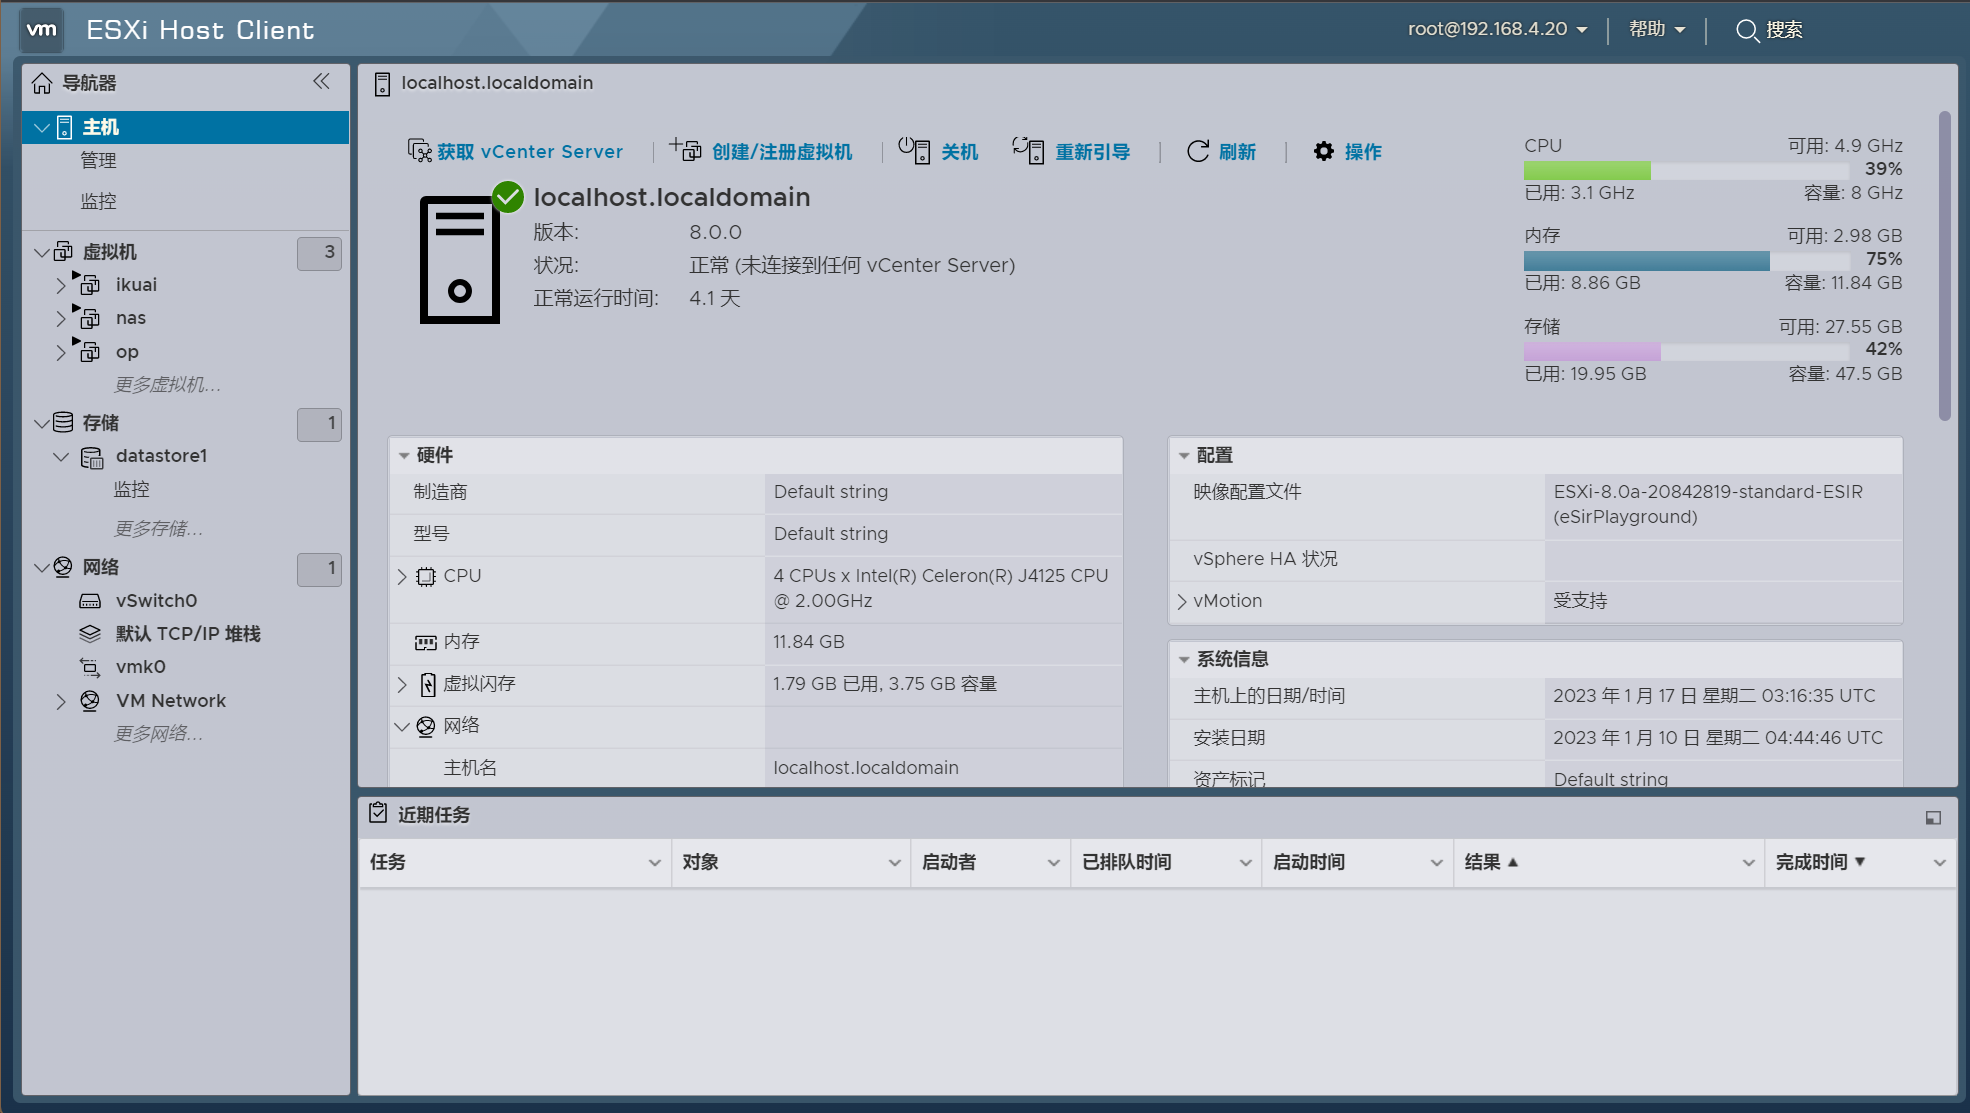
Task: Collapse the Host tree node
Action: 42,127
